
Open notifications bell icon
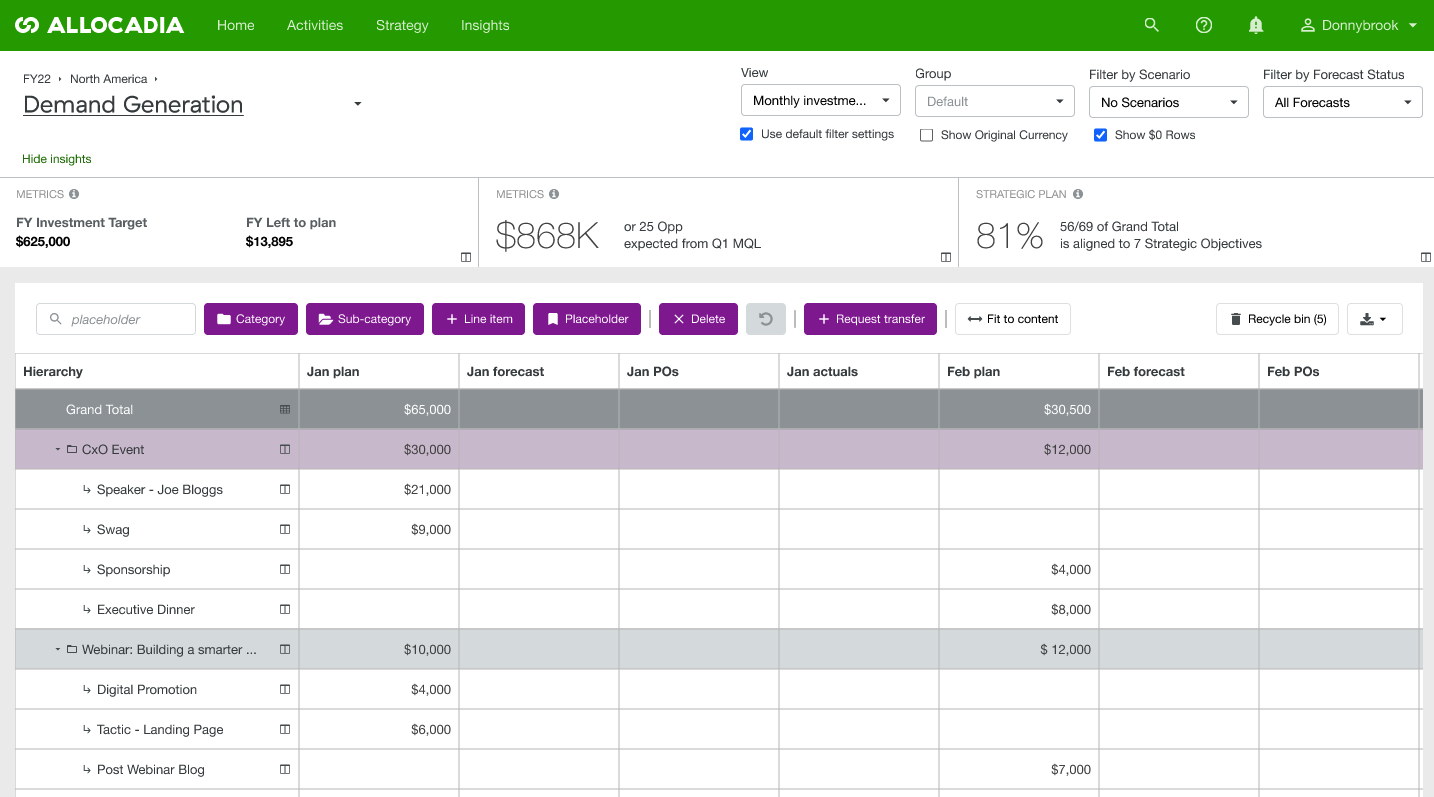click(1256, 25)
